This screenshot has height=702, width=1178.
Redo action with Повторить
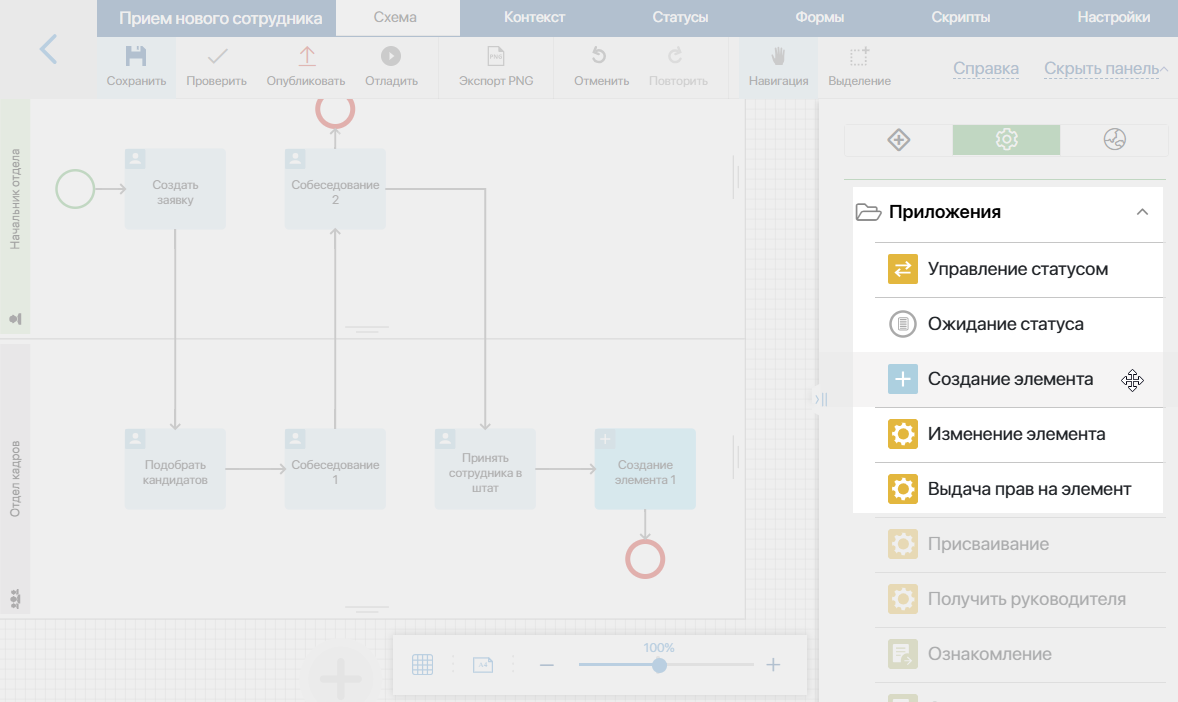coord(678,66)
